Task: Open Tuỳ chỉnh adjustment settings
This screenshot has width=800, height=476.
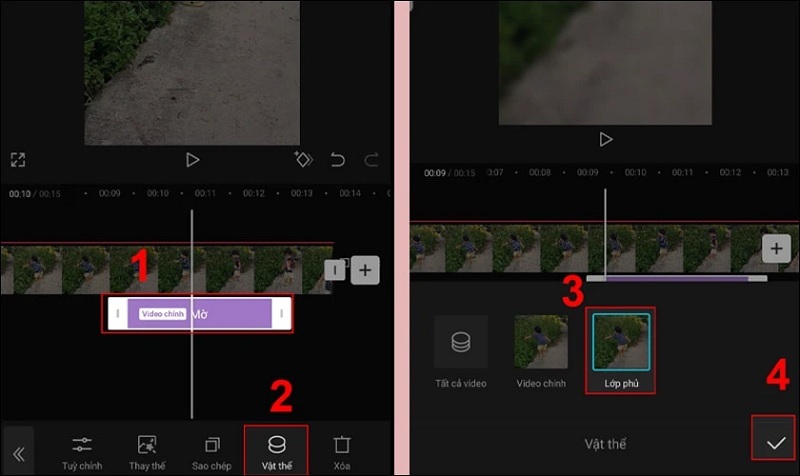Action: point(82,451)
